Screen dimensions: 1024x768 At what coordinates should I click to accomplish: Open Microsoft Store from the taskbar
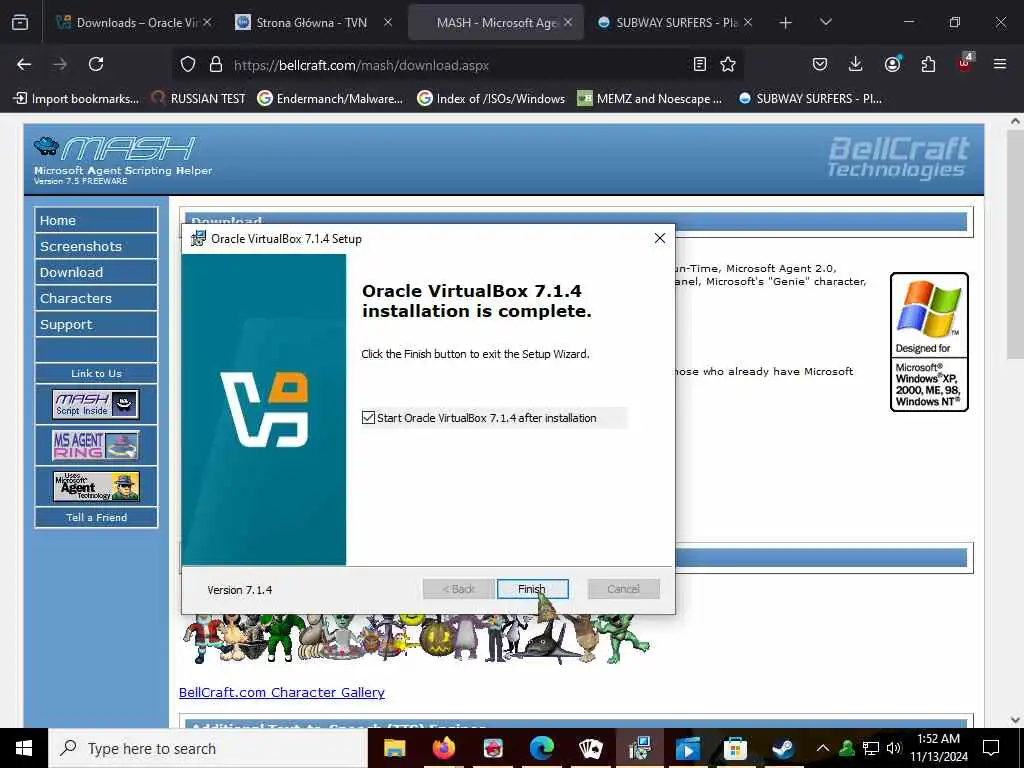pos(735,748)
